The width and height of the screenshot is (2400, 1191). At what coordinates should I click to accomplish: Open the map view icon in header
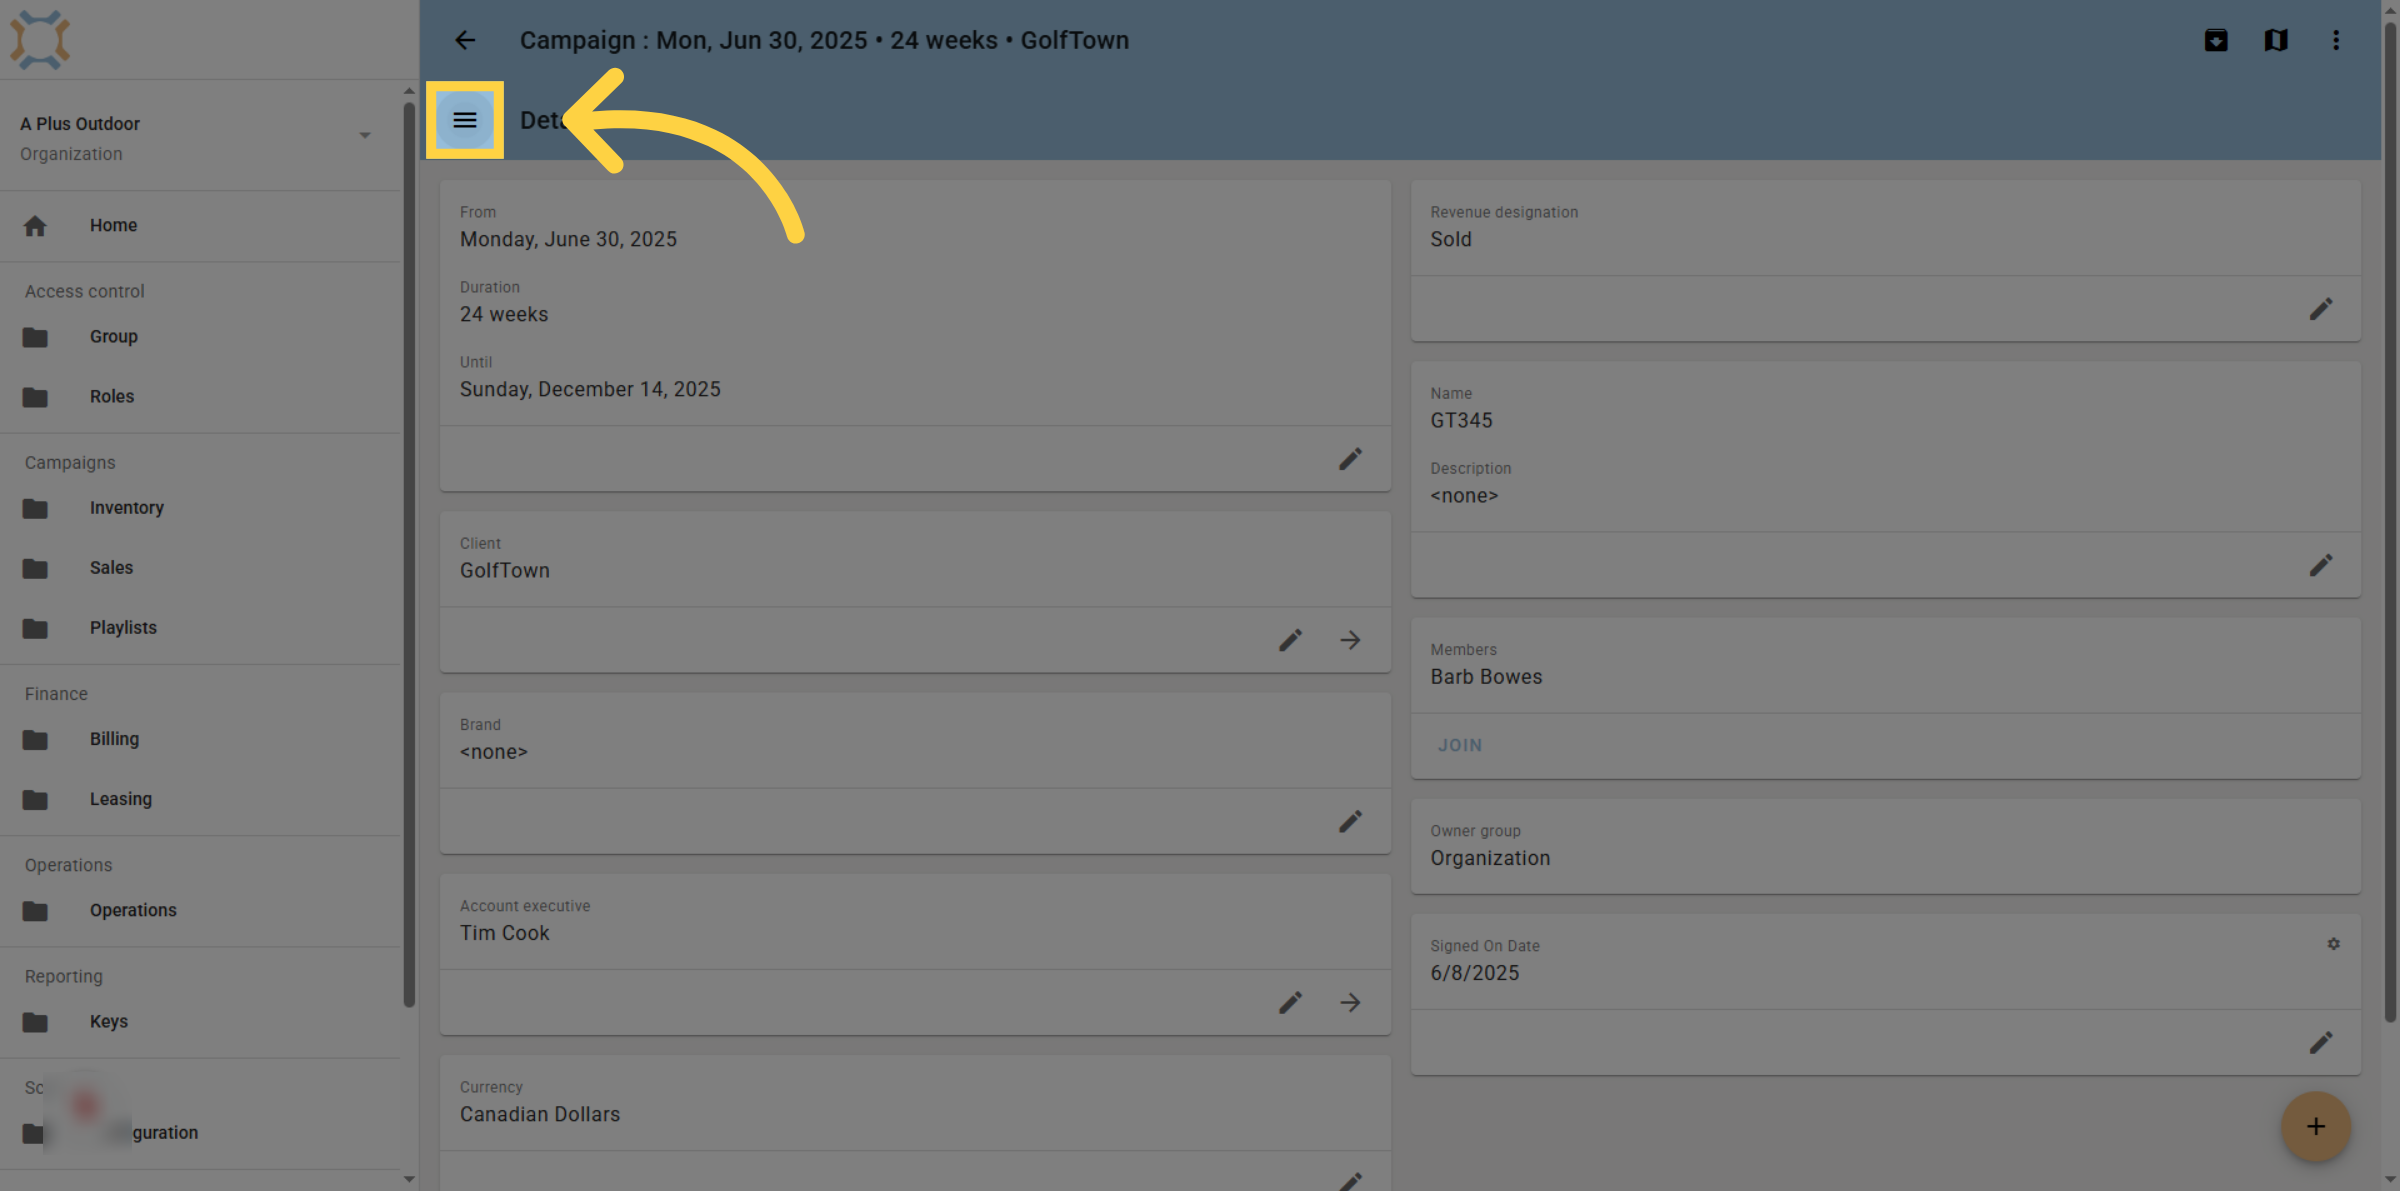pos(2276,40)
